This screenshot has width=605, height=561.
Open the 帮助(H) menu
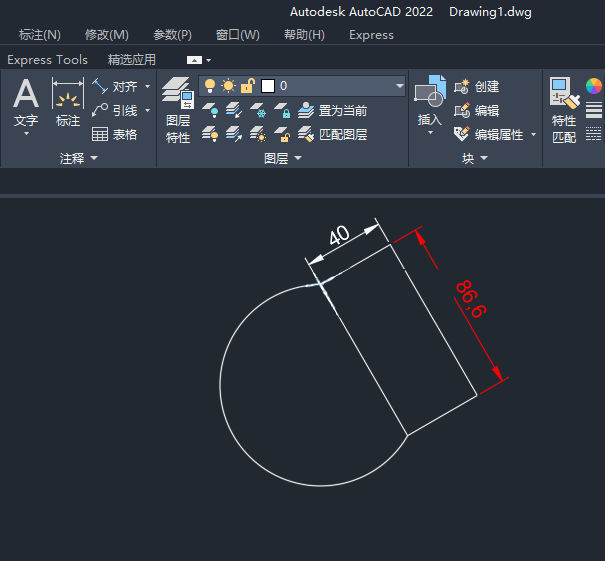[x=304, y=35]
